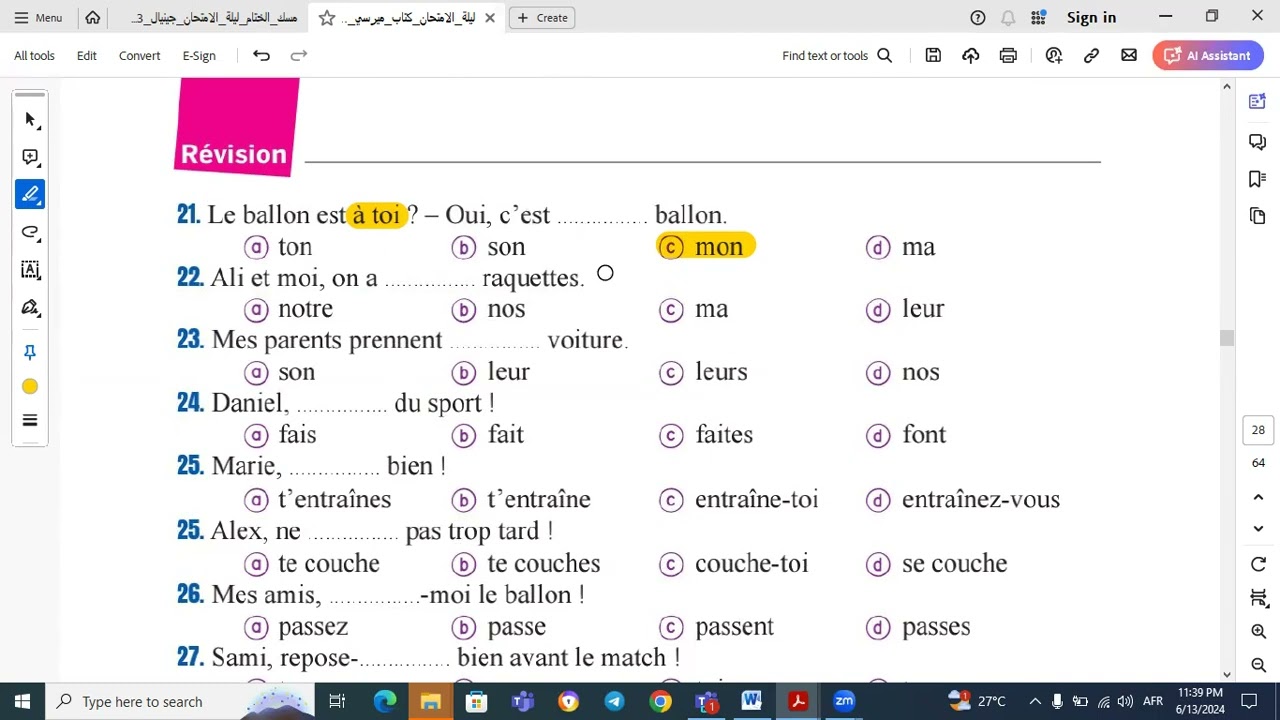Open the page thumbnails panel
The width and height of the screenshot is (1280, 720).
point(1258,216)
